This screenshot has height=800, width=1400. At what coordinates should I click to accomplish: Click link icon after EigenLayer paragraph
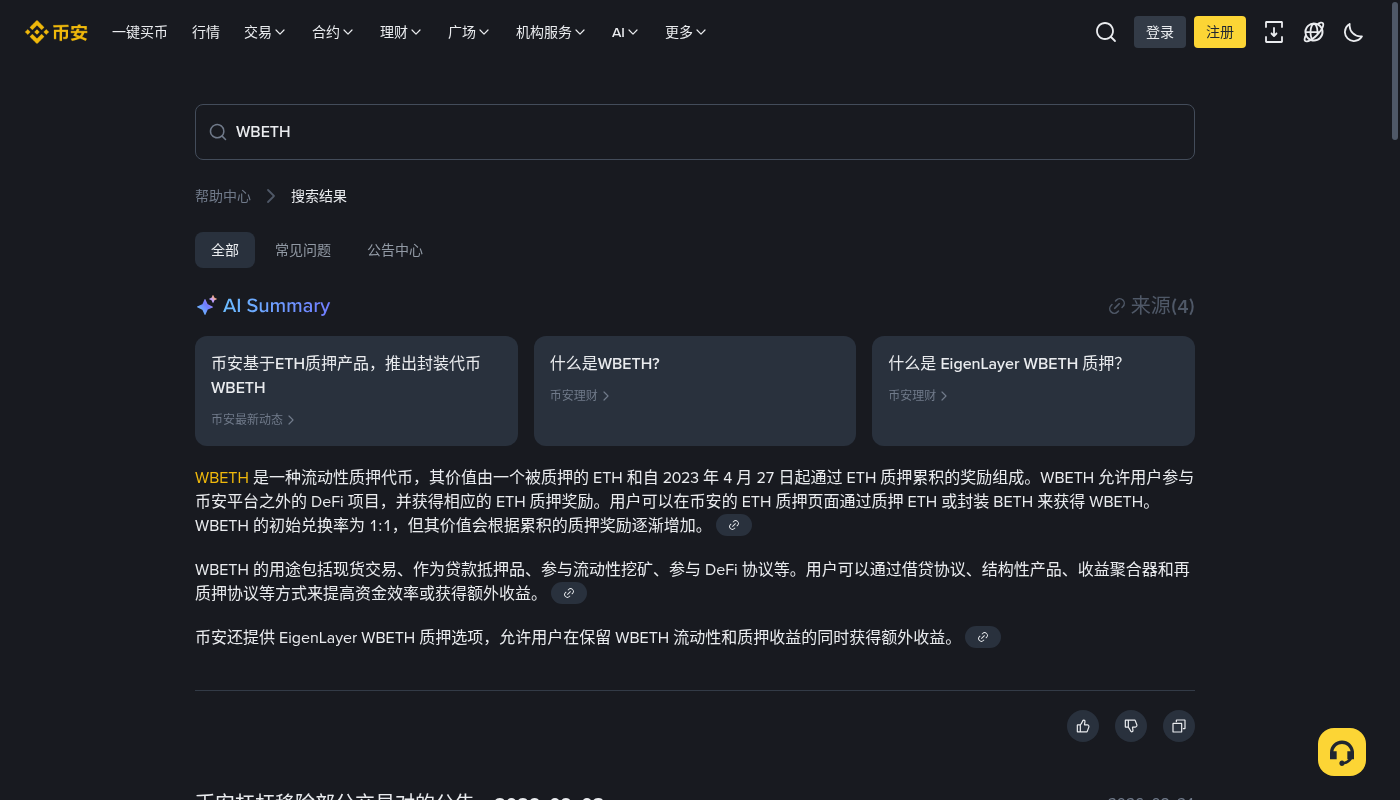click(983, 637)
